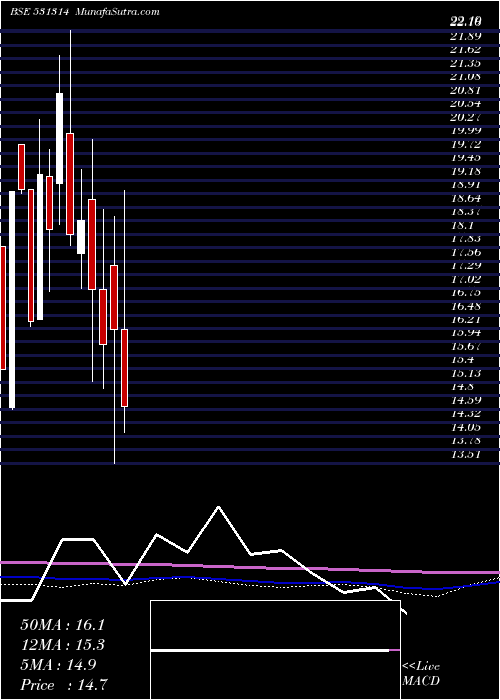This screenshot has width=500, height=700.
Task: Click the 18.91 price axis label
Action: pos(466,185)
